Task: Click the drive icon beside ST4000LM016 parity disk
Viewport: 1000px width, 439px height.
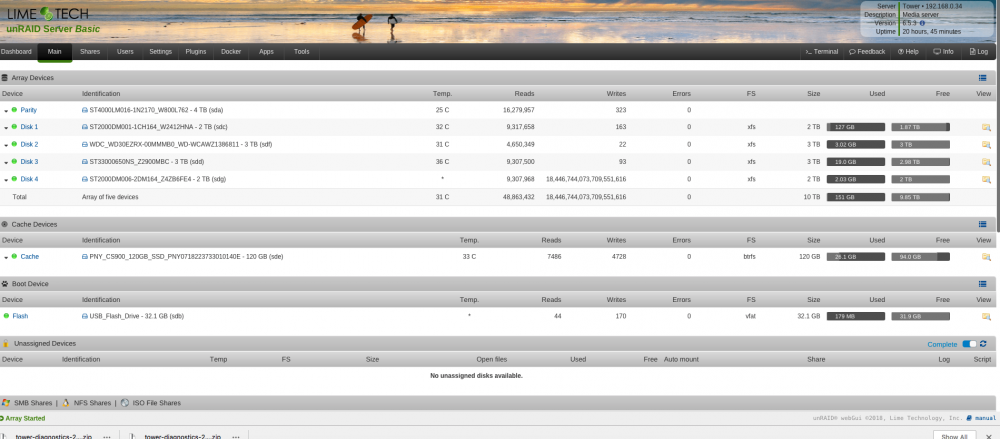Action: point(85,110)
